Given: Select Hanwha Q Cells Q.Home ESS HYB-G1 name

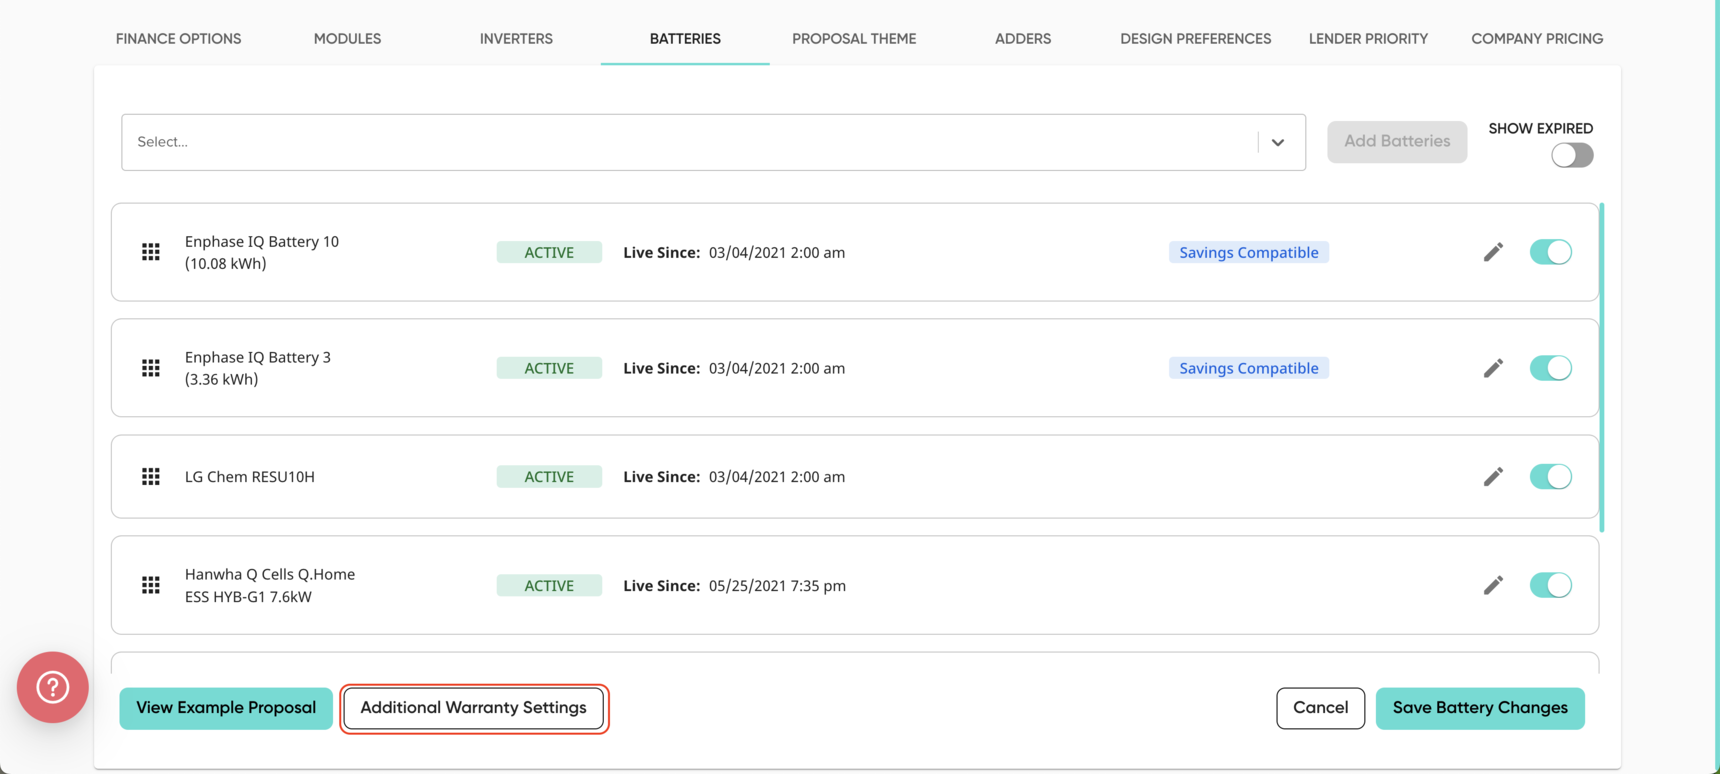Looking at the screenshot, I should pos(270,585).
